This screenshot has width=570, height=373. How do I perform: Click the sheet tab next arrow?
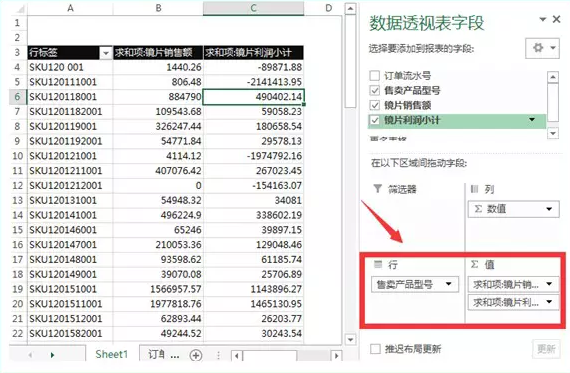[x=52, y=355]
